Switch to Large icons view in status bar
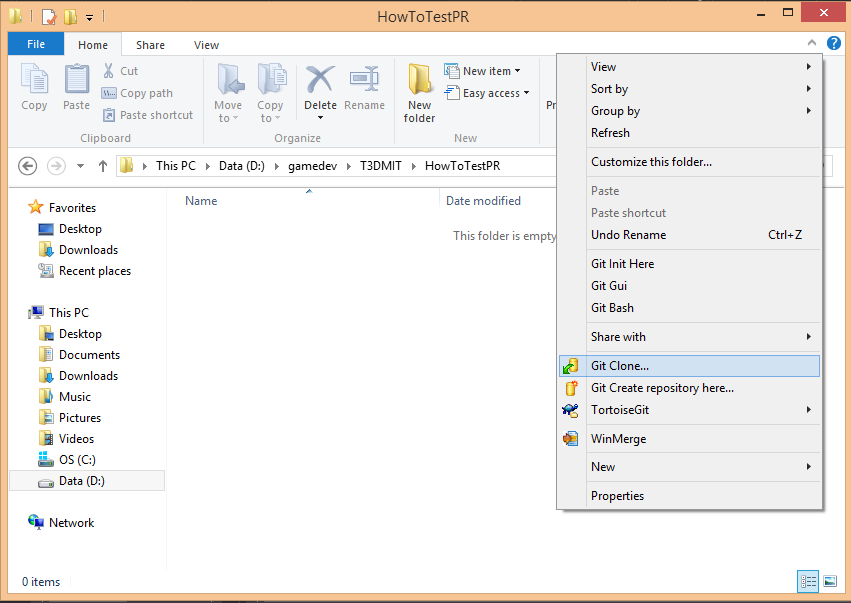This screenshot has width=851, height=603. pyautogui.click(x=830, y=581)
